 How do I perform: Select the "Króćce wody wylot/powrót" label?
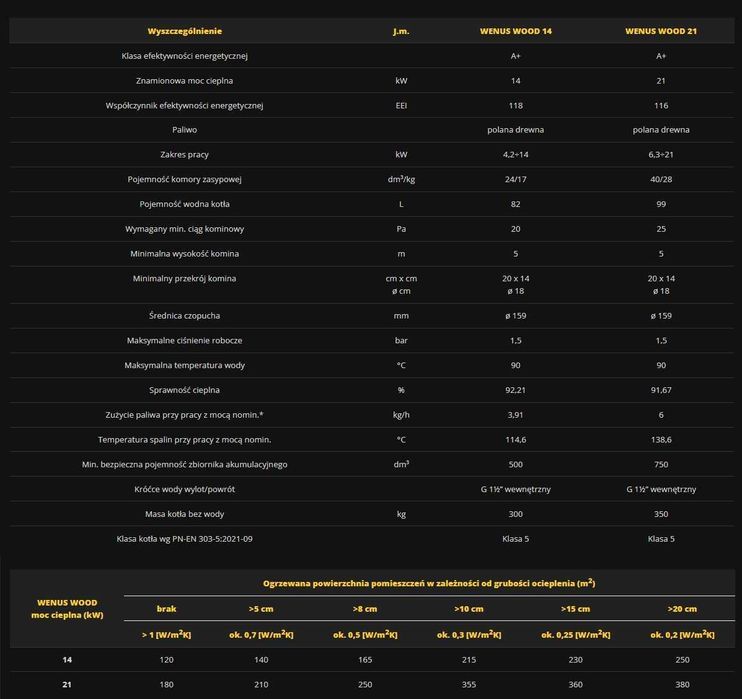[x=185, y=489]
